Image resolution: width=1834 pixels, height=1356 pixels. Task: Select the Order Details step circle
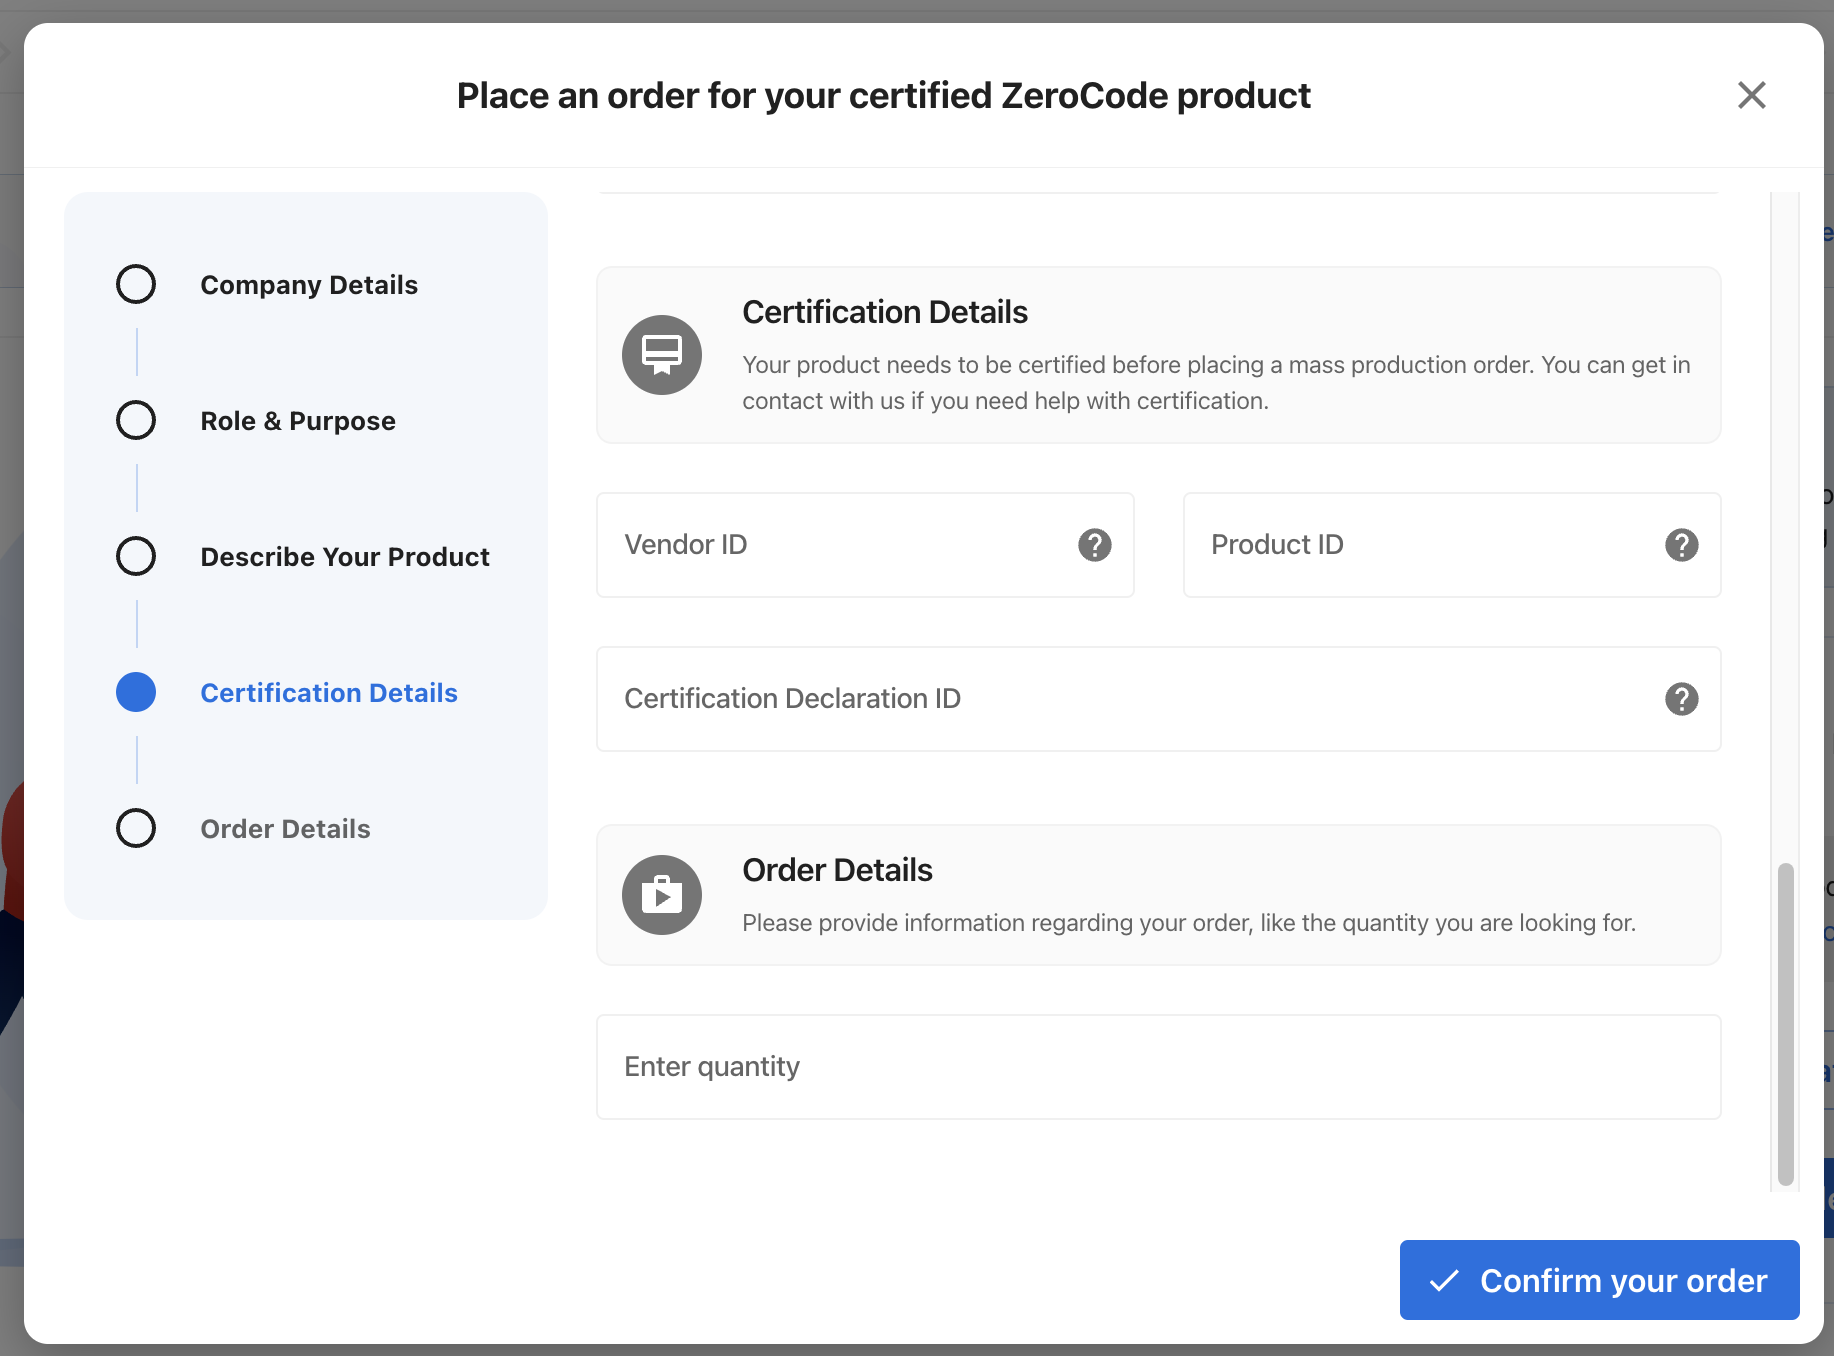136,828
